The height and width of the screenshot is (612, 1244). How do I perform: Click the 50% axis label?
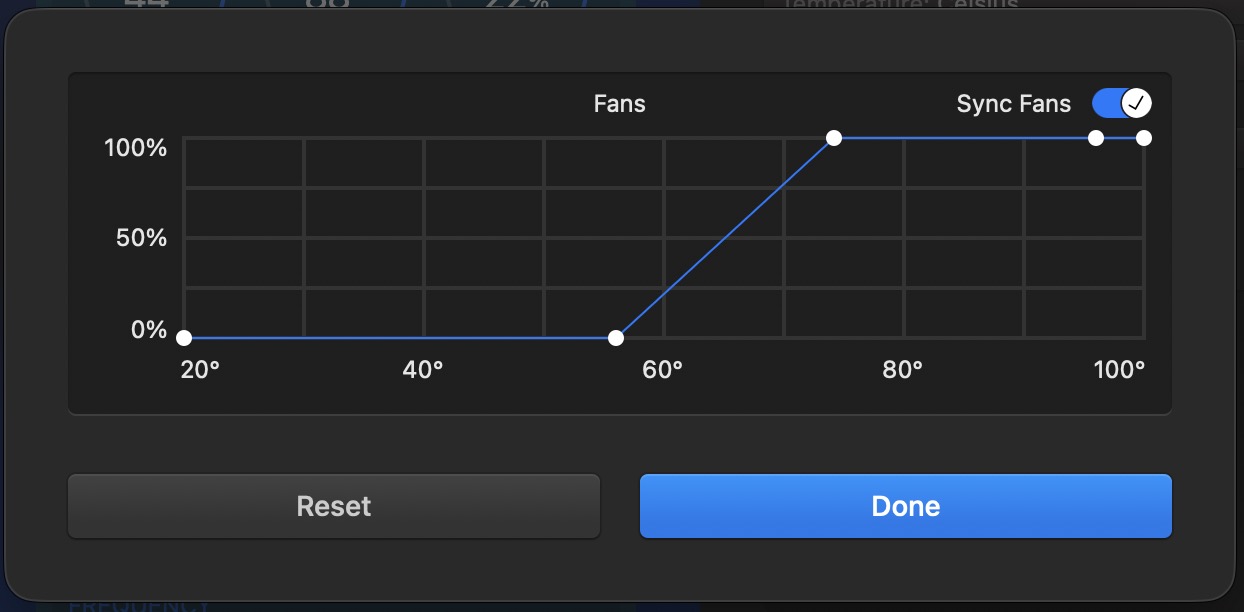tap(142, 238)
